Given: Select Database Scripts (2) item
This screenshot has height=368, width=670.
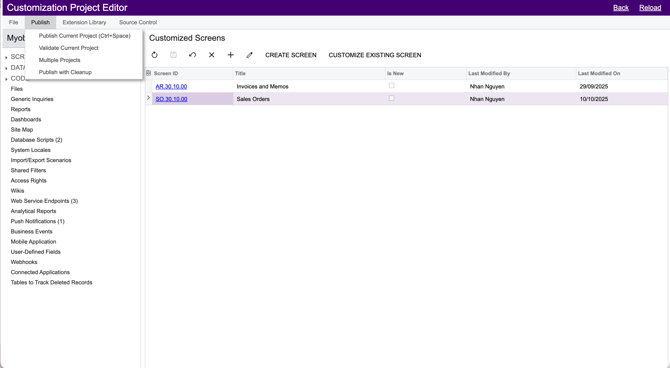Looking at the screenshot, I should [x=36, y=140].
